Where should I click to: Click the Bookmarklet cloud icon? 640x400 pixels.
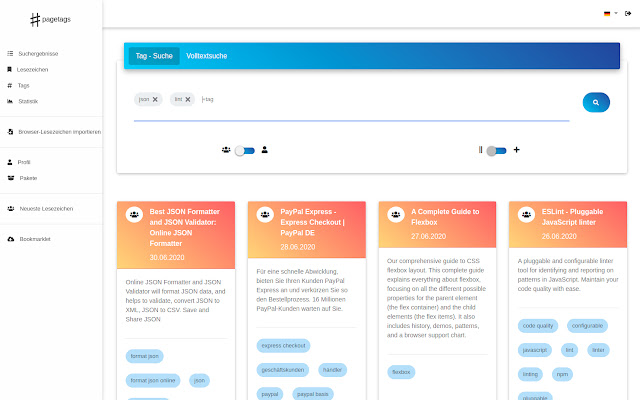[x=11, y=239]
